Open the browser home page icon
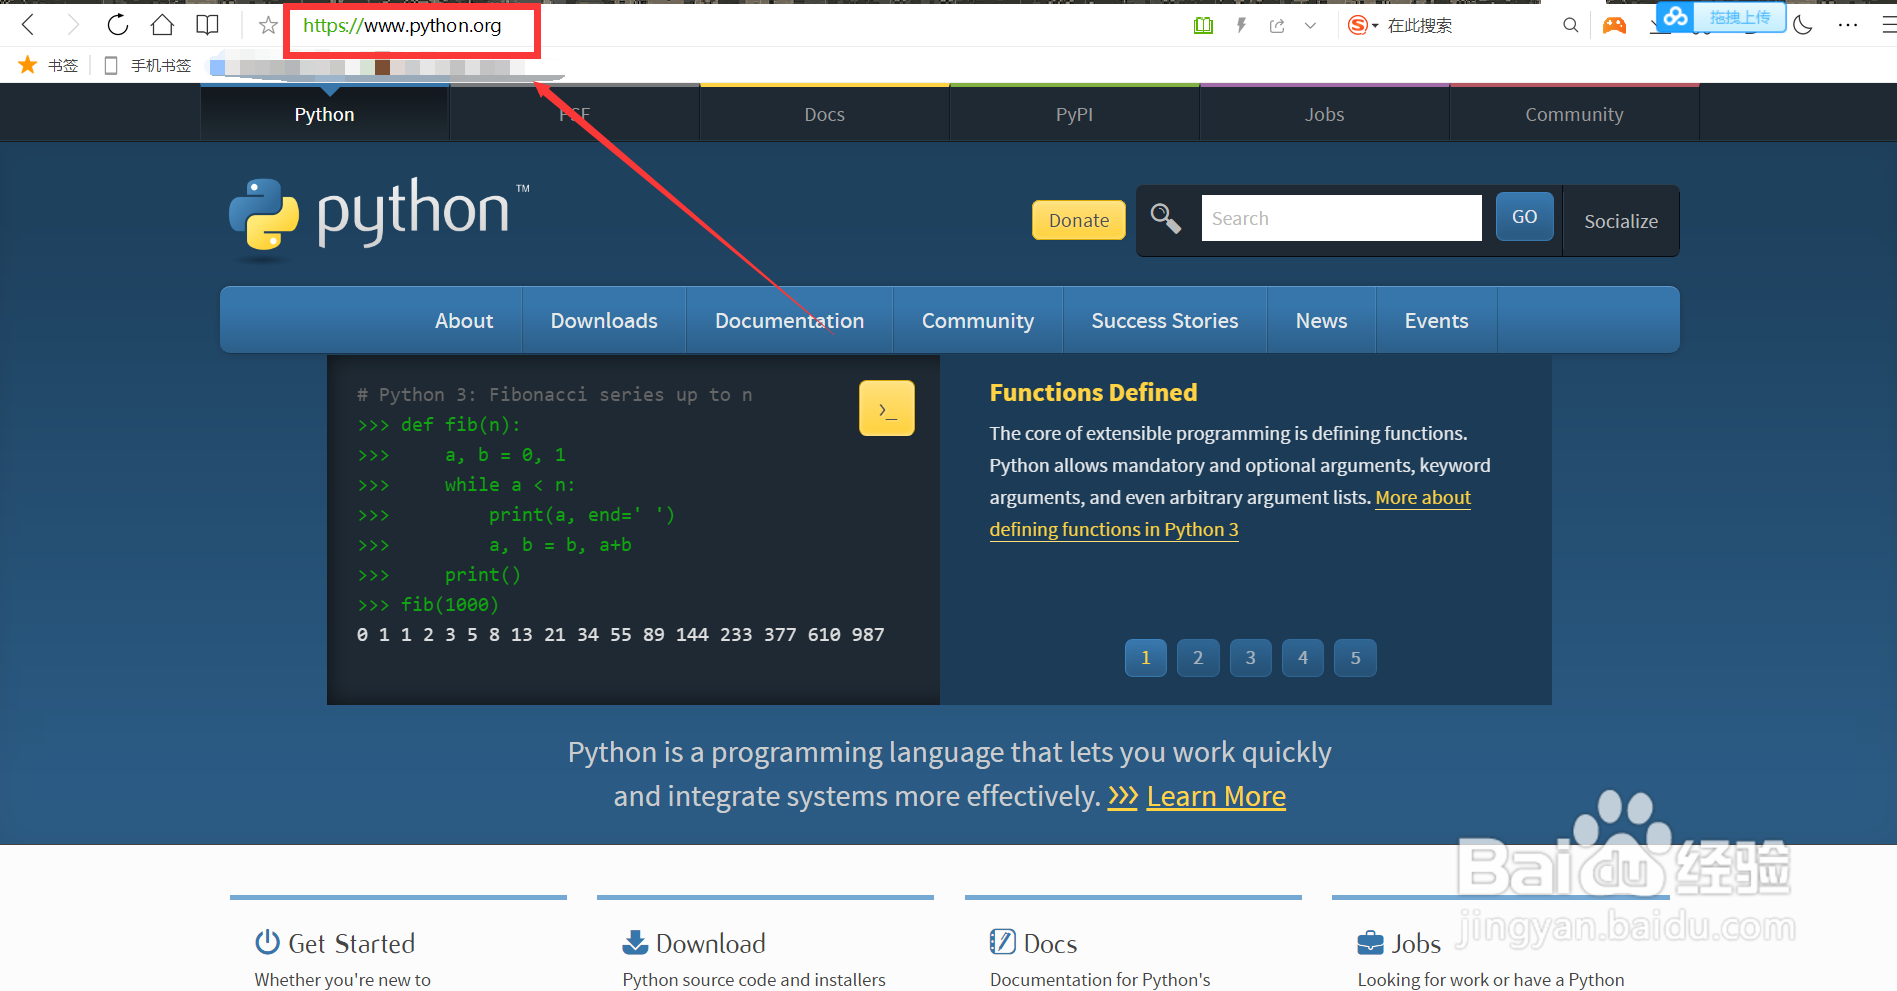Image resolution: width=1897 pixels, height=991 pixels. point(162,25)
